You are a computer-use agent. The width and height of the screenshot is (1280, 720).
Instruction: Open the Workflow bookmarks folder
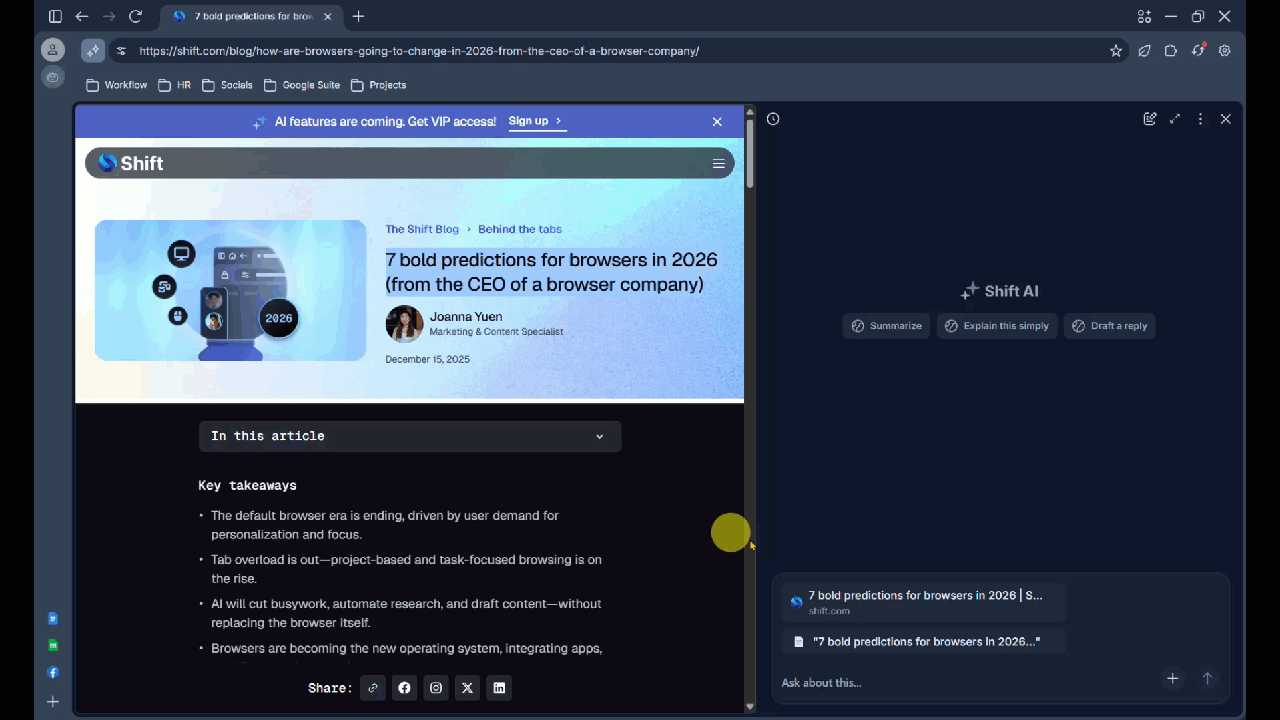tap(117, 85)
